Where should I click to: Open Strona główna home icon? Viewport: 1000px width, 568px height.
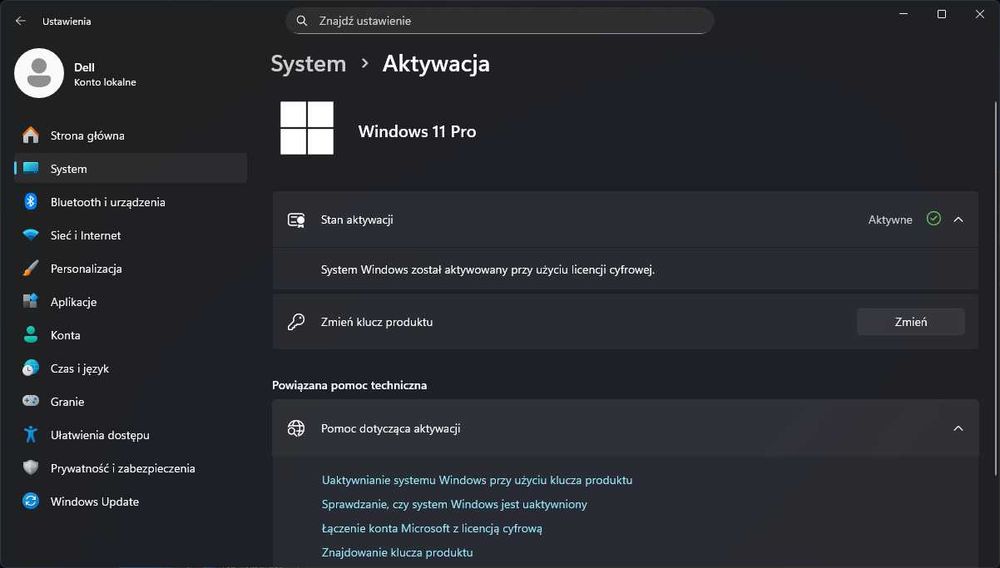coord(31,135)
